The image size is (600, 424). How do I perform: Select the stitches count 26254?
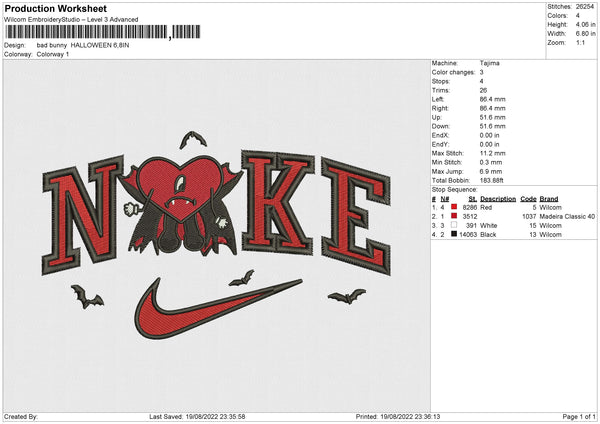(x=585, y=7)
